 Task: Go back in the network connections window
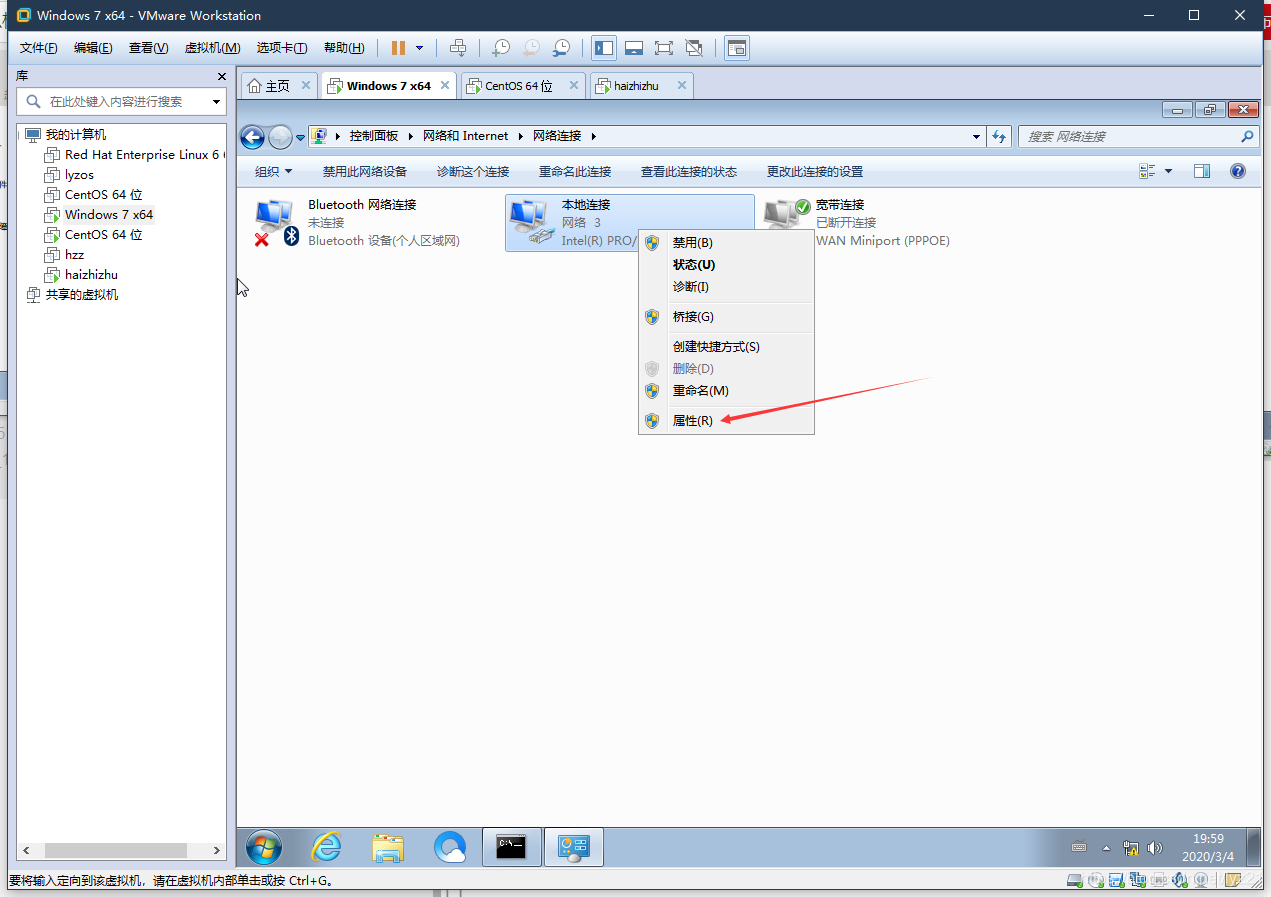(253, 137)
